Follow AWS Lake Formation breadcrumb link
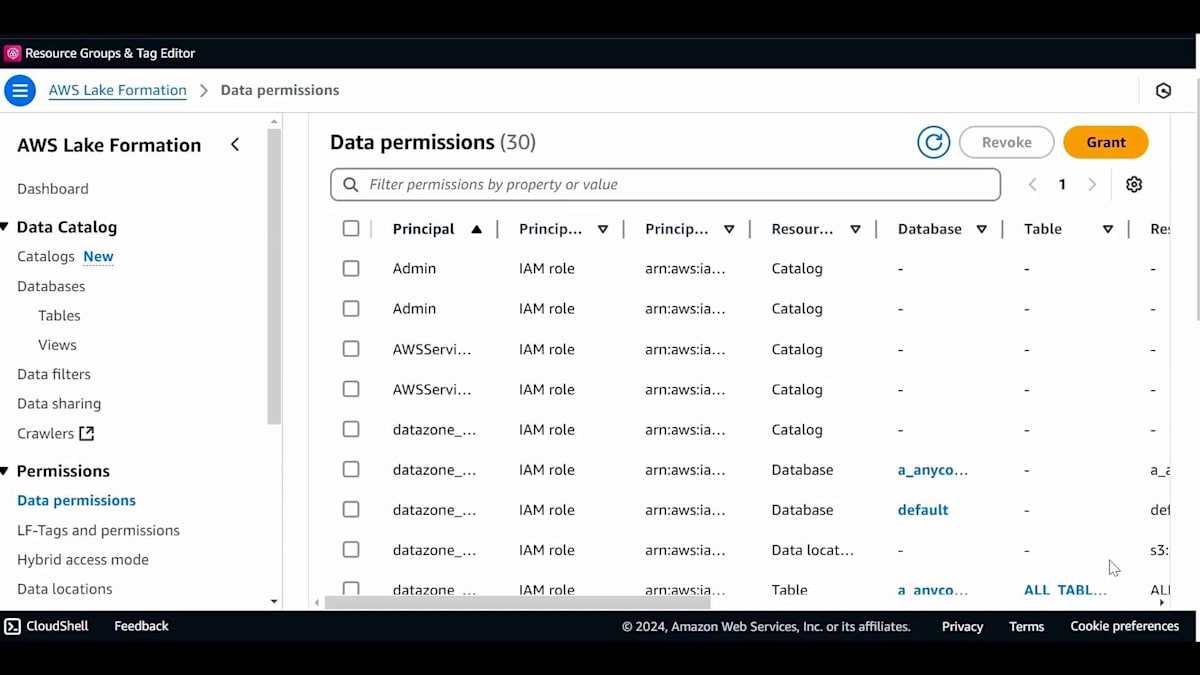The image size is (1200, 675). pyautogui.click(x=118, y=90)
